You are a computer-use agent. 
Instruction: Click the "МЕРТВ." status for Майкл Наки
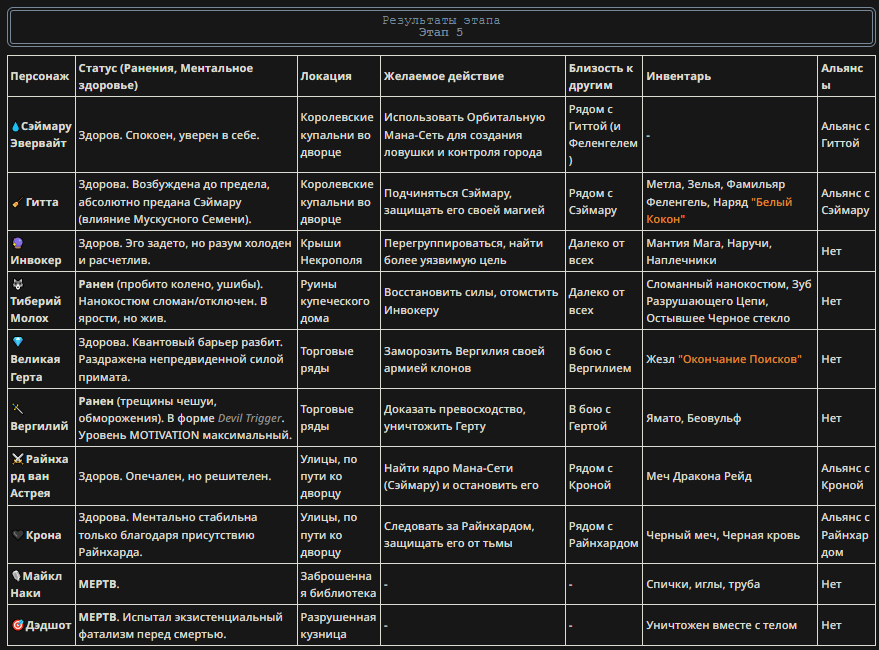point(99,584)
